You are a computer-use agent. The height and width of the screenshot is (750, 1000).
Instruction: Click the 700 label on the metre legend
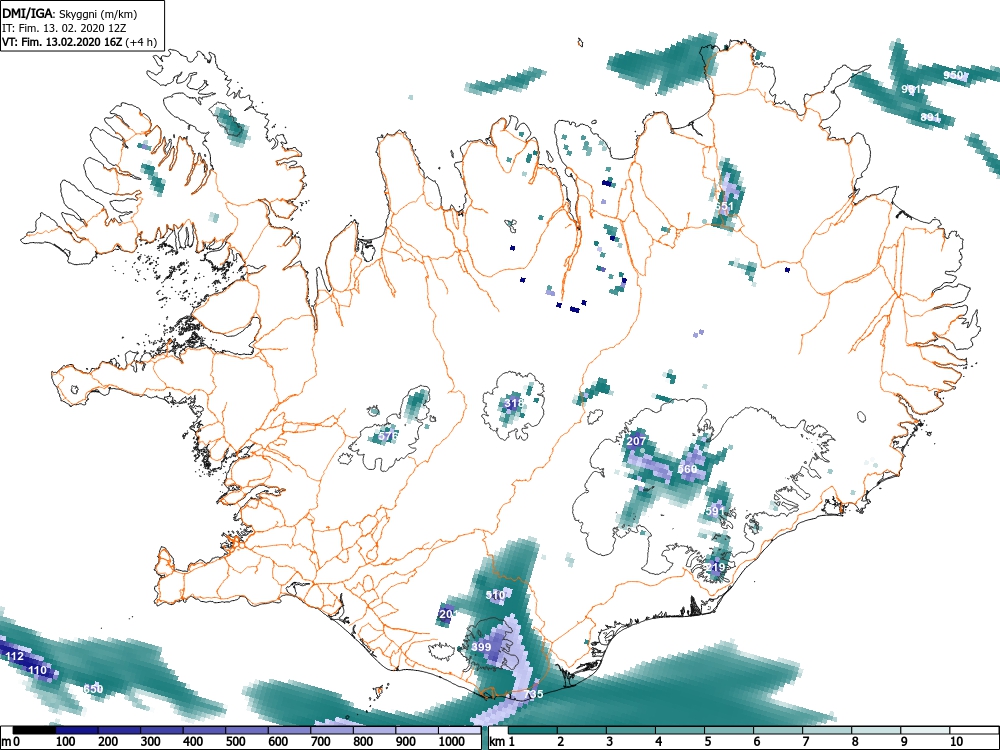pos(320,741)
